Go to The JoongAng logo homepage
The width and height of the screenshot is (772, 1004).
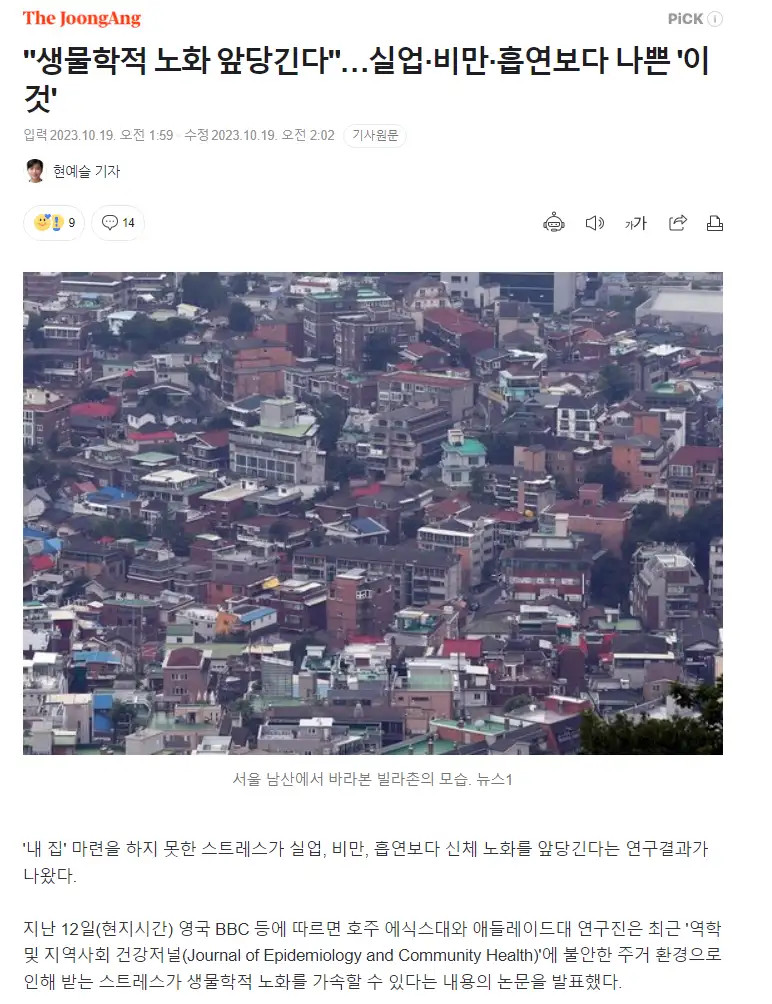[82, 19]
